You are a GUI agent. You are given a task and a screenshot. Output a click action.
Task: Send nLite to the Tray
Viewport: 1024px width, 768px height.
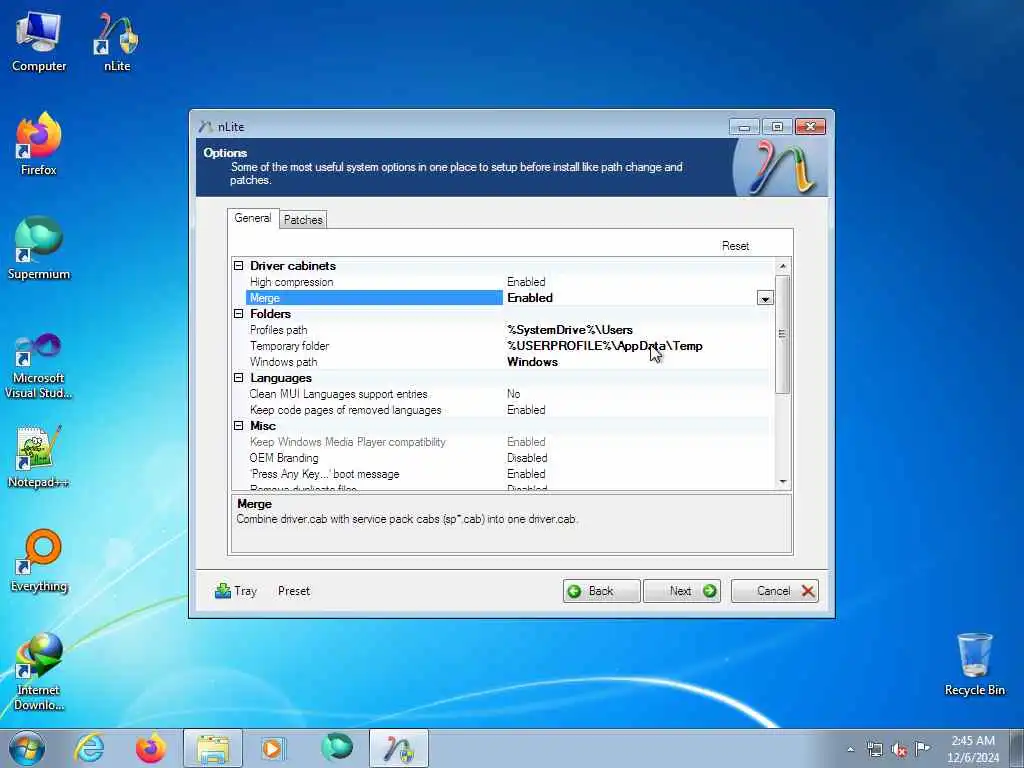(x=236, y=591)
